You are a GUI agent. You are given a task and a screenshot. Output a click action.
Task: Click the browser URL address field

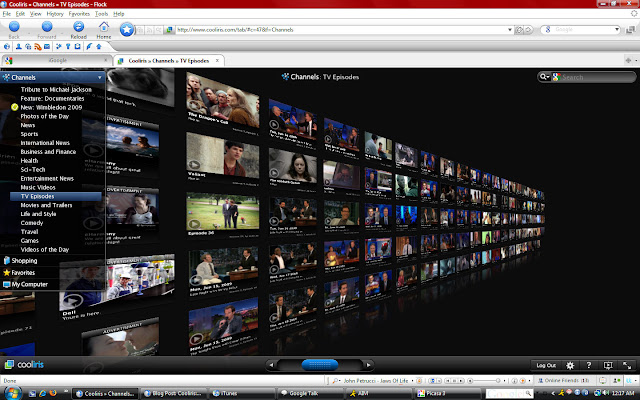[341, 29]
